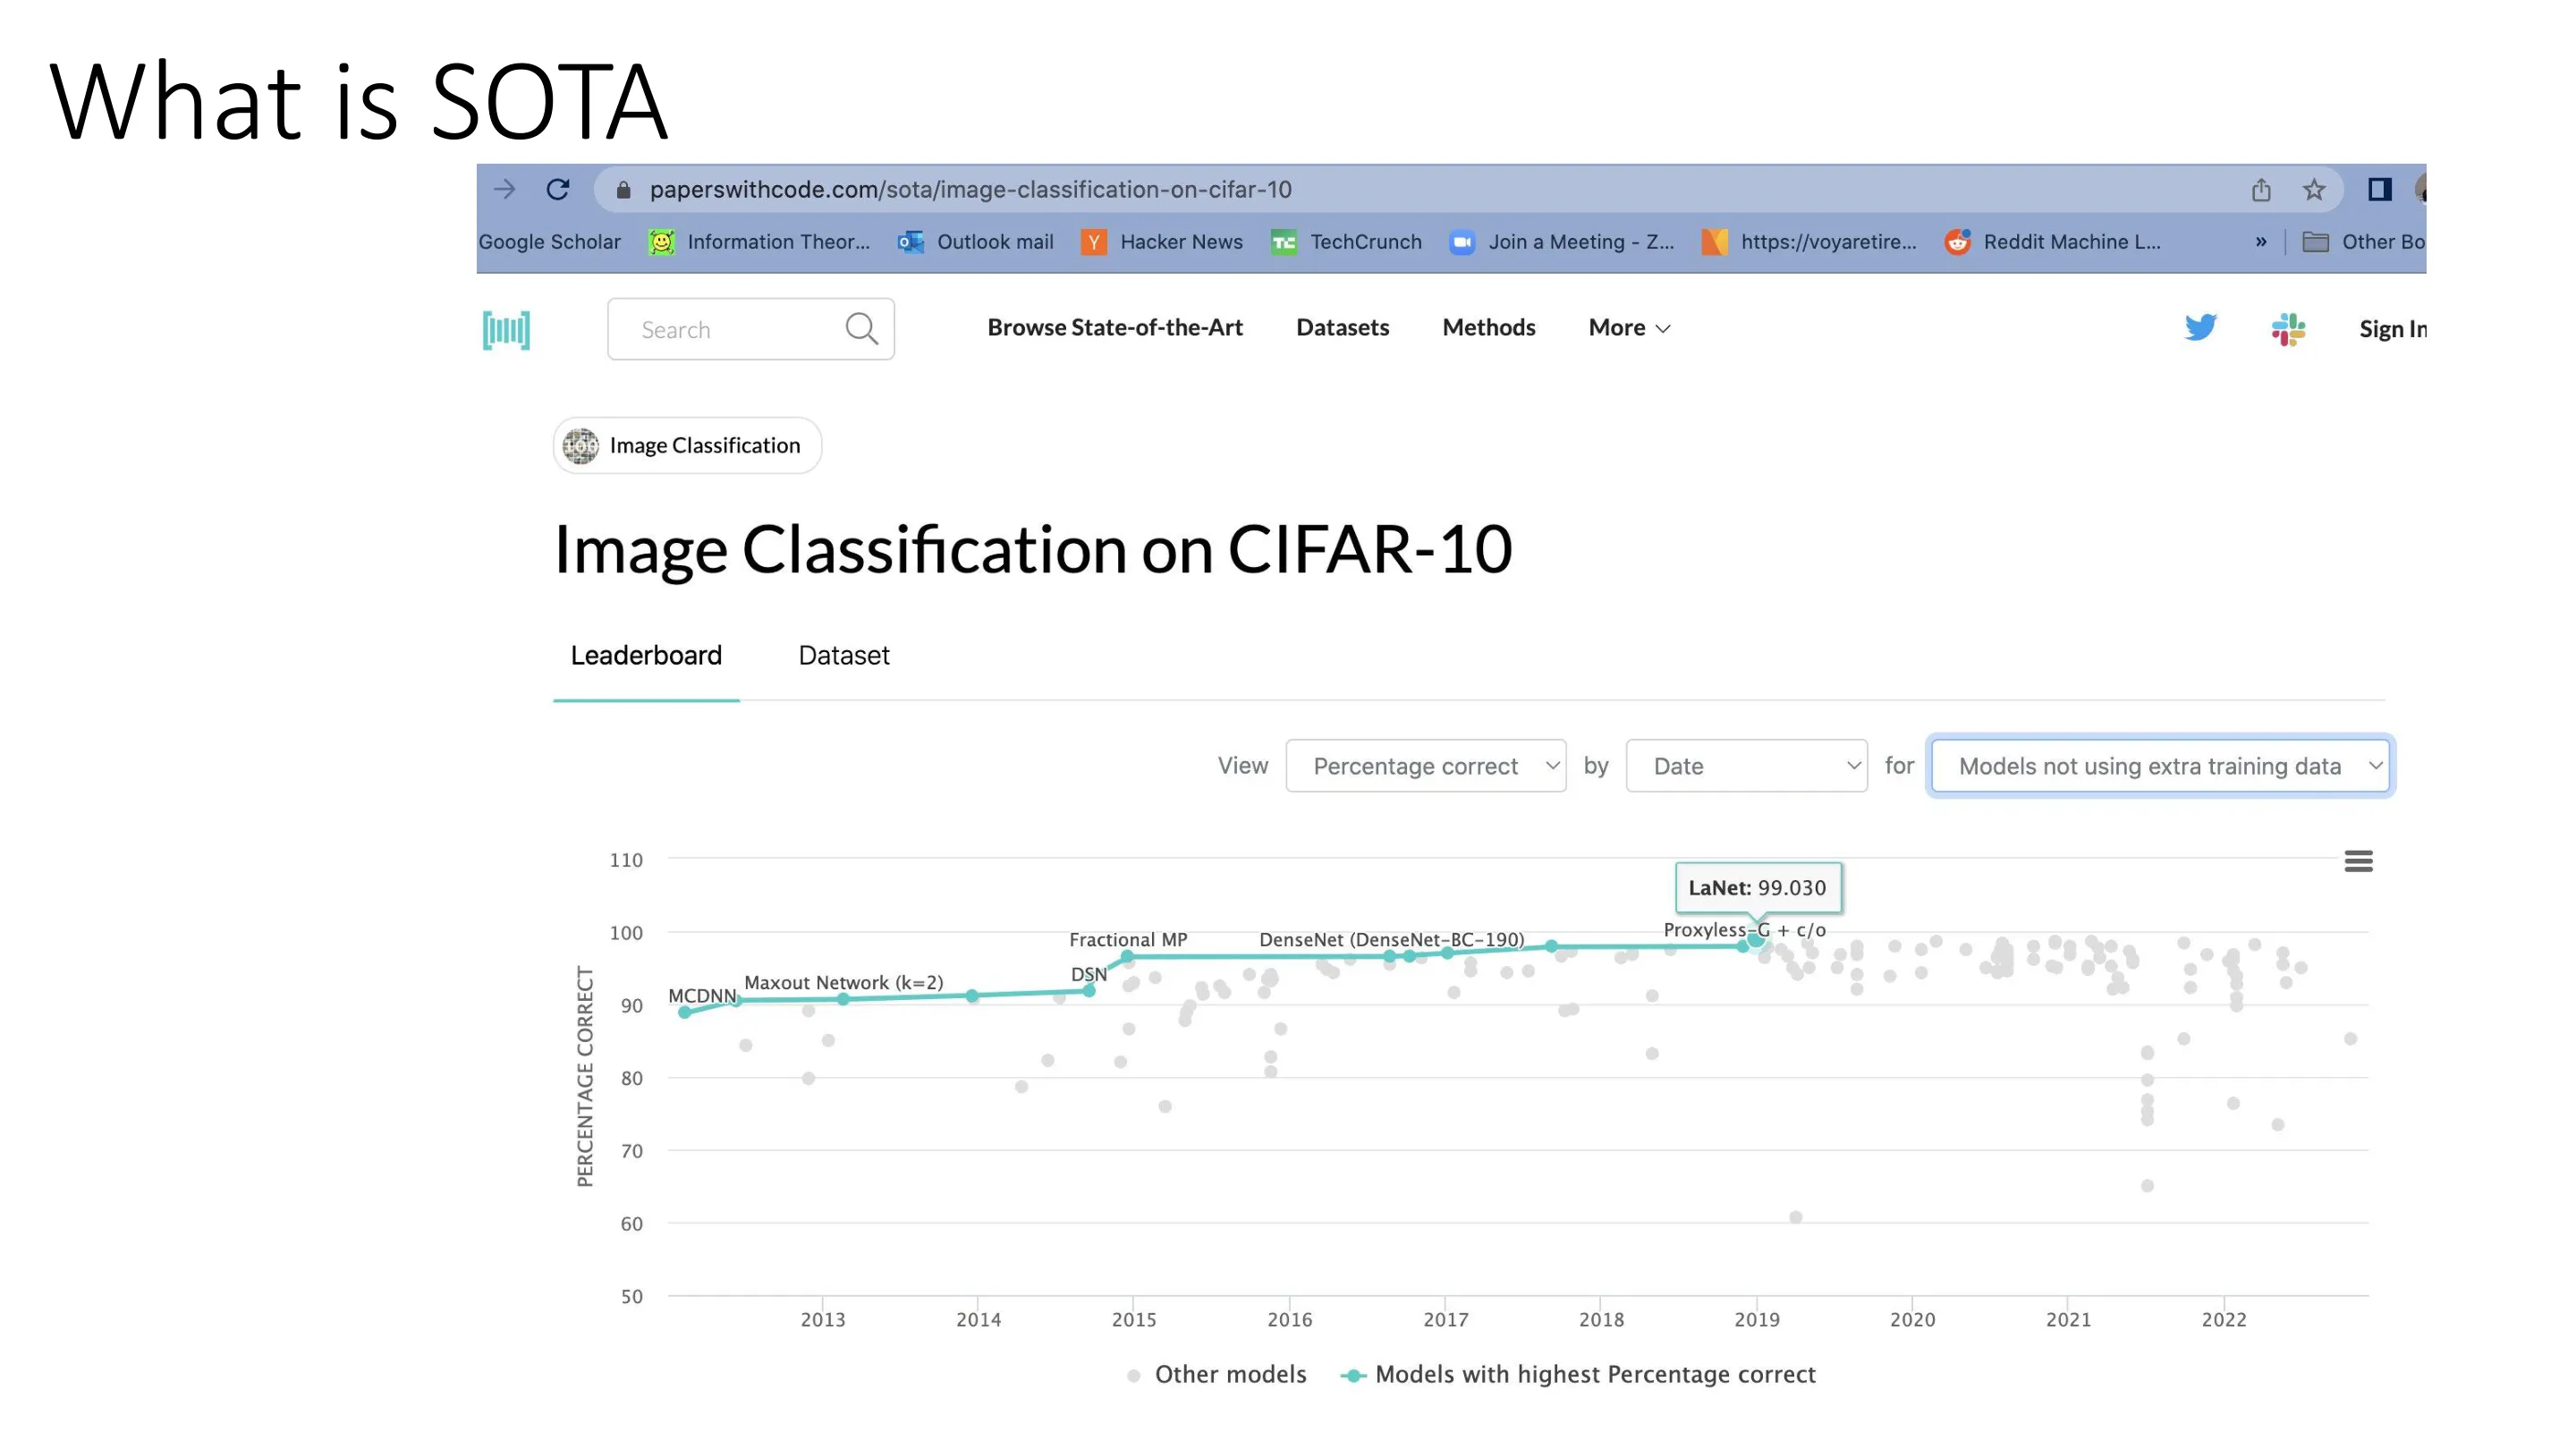
Task: Click the browser forward arrow
Action: (505, 189)
